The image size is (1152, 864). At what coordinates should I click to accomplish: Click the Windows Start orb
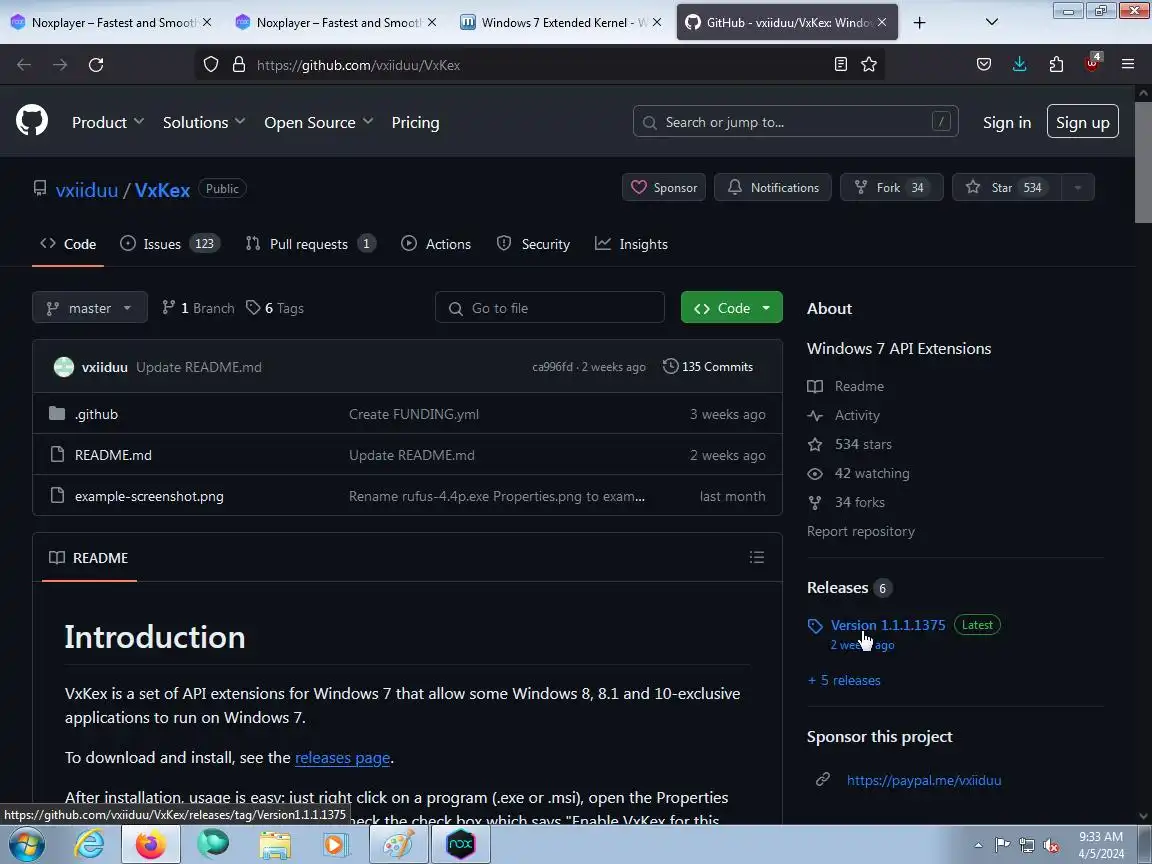click(26, 845)
